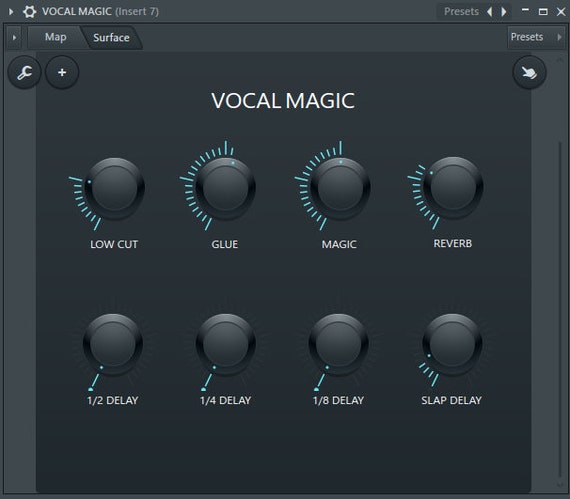Click the LOW CUT knob
The width and height of the screenshot is (570, 499).
click(x=114, y=189)
